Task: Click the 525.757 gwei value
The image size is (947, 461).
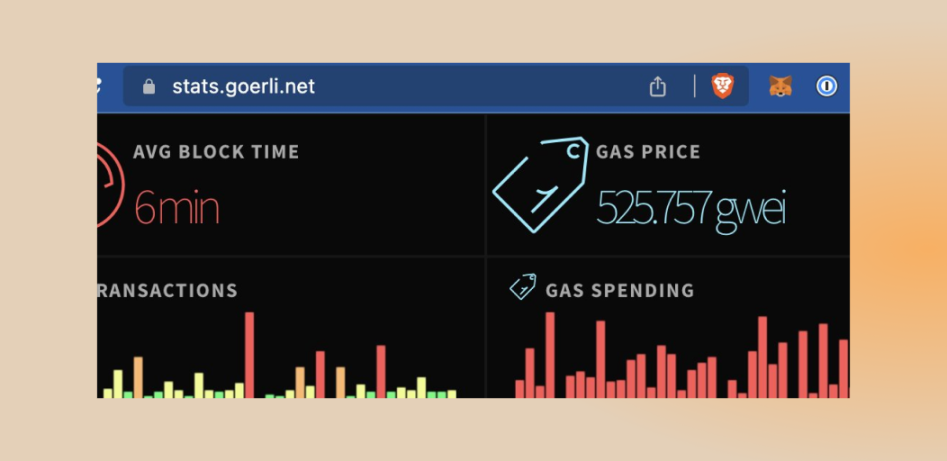Action: pos(691,209)
